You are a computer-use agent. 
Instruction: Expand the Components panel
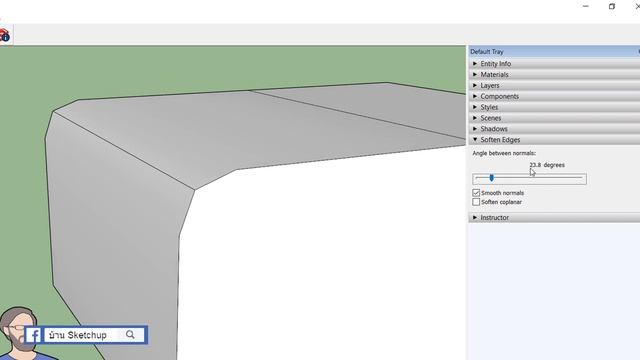point(554,96)
